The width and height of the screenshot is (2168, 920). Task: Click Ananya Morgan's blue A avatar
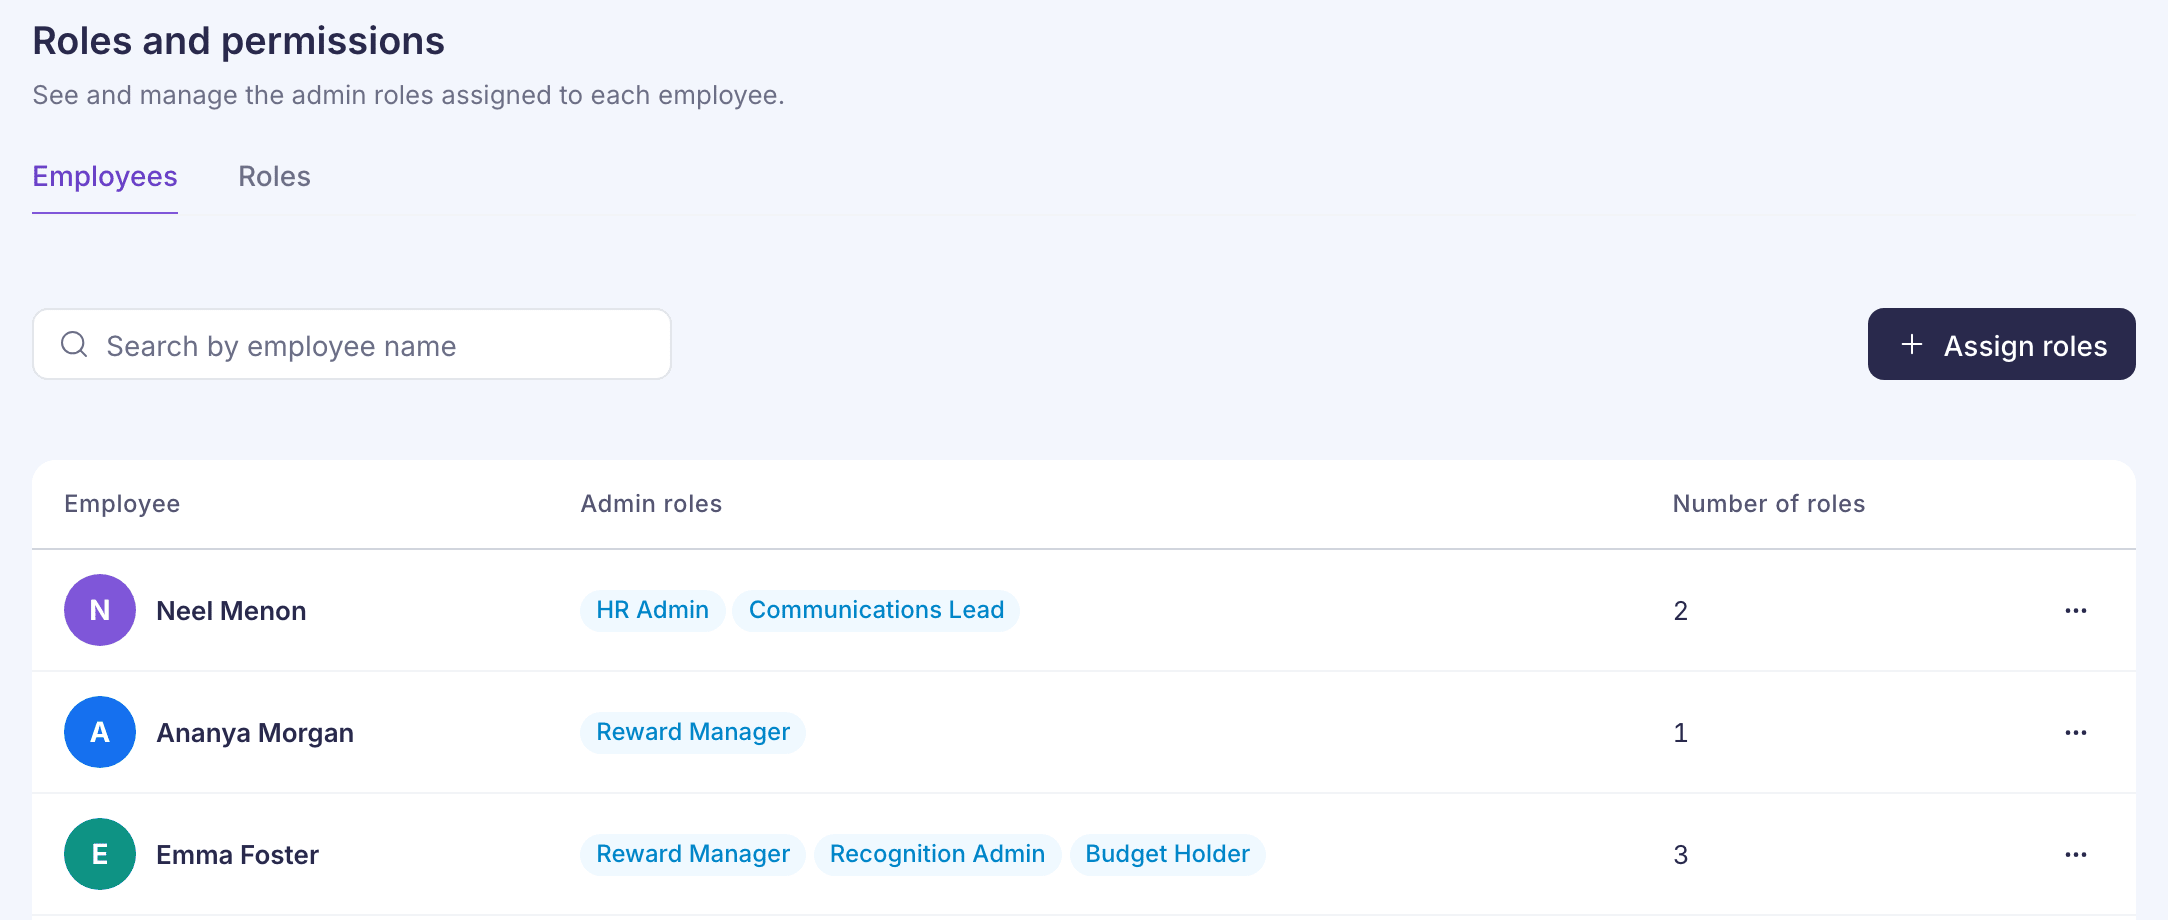coord(100,732)
